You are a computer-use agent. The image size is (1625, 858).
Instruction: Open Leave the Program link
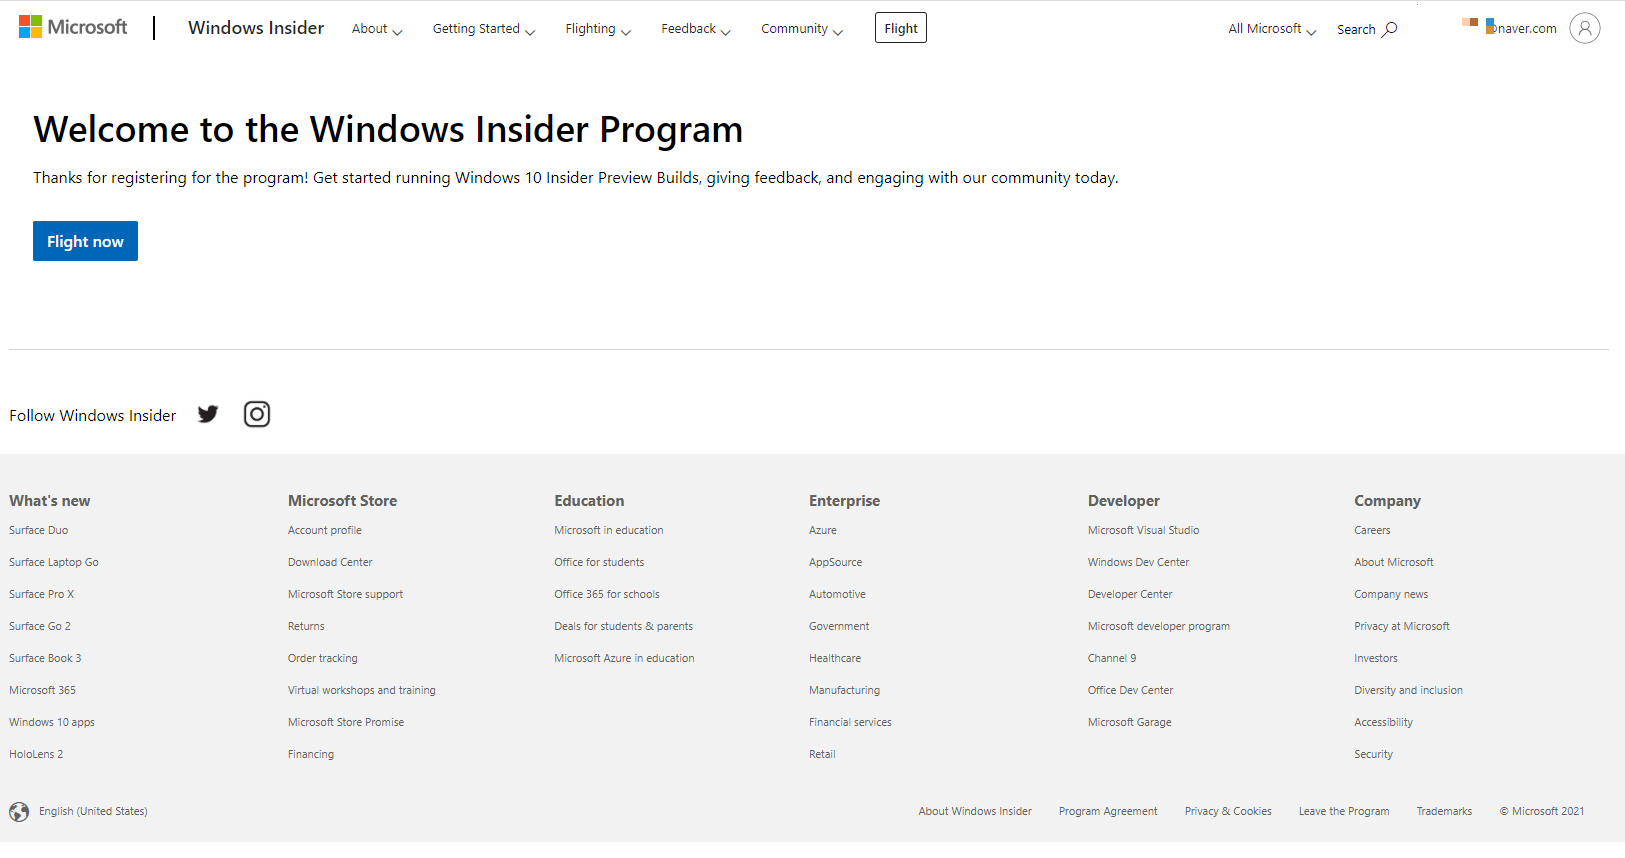pyautogui.click(x=1344, y=811)
